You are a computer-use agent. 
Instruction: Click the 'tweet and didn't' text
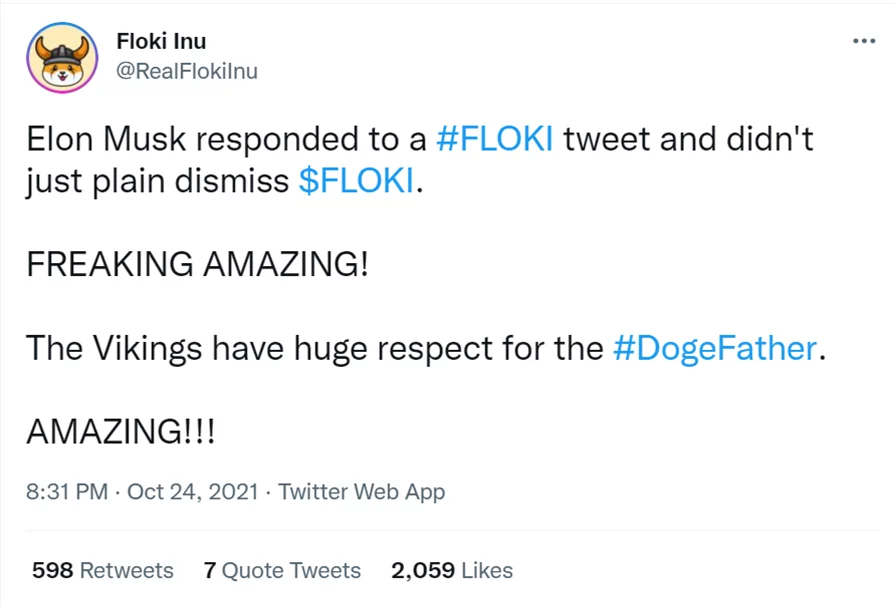tap(688, 139)
